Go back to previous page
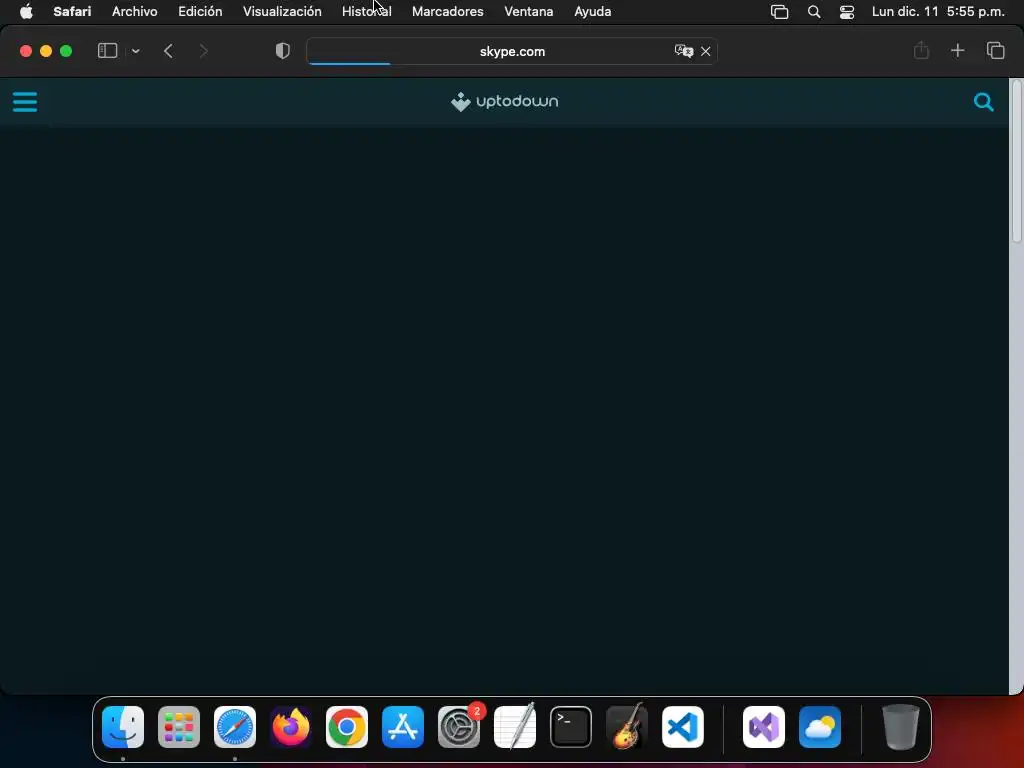The height and width of the screenshot is (768, 1024). pyautogui.click(x=168, y=51)
